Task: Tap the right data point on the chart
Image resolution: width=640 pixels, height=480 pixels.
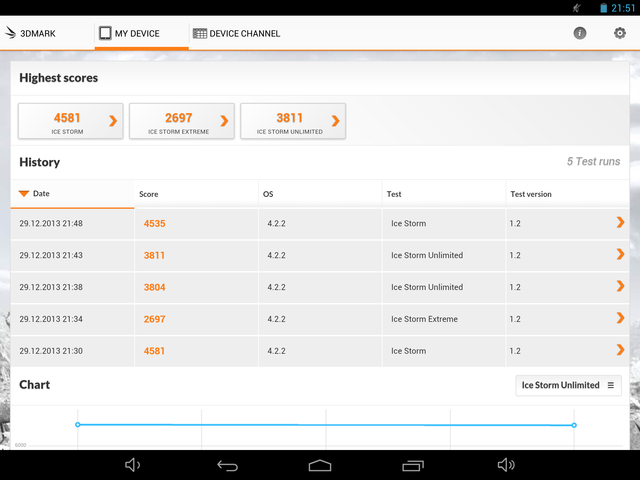Action: pyautogui.click(x=574, y=425)
